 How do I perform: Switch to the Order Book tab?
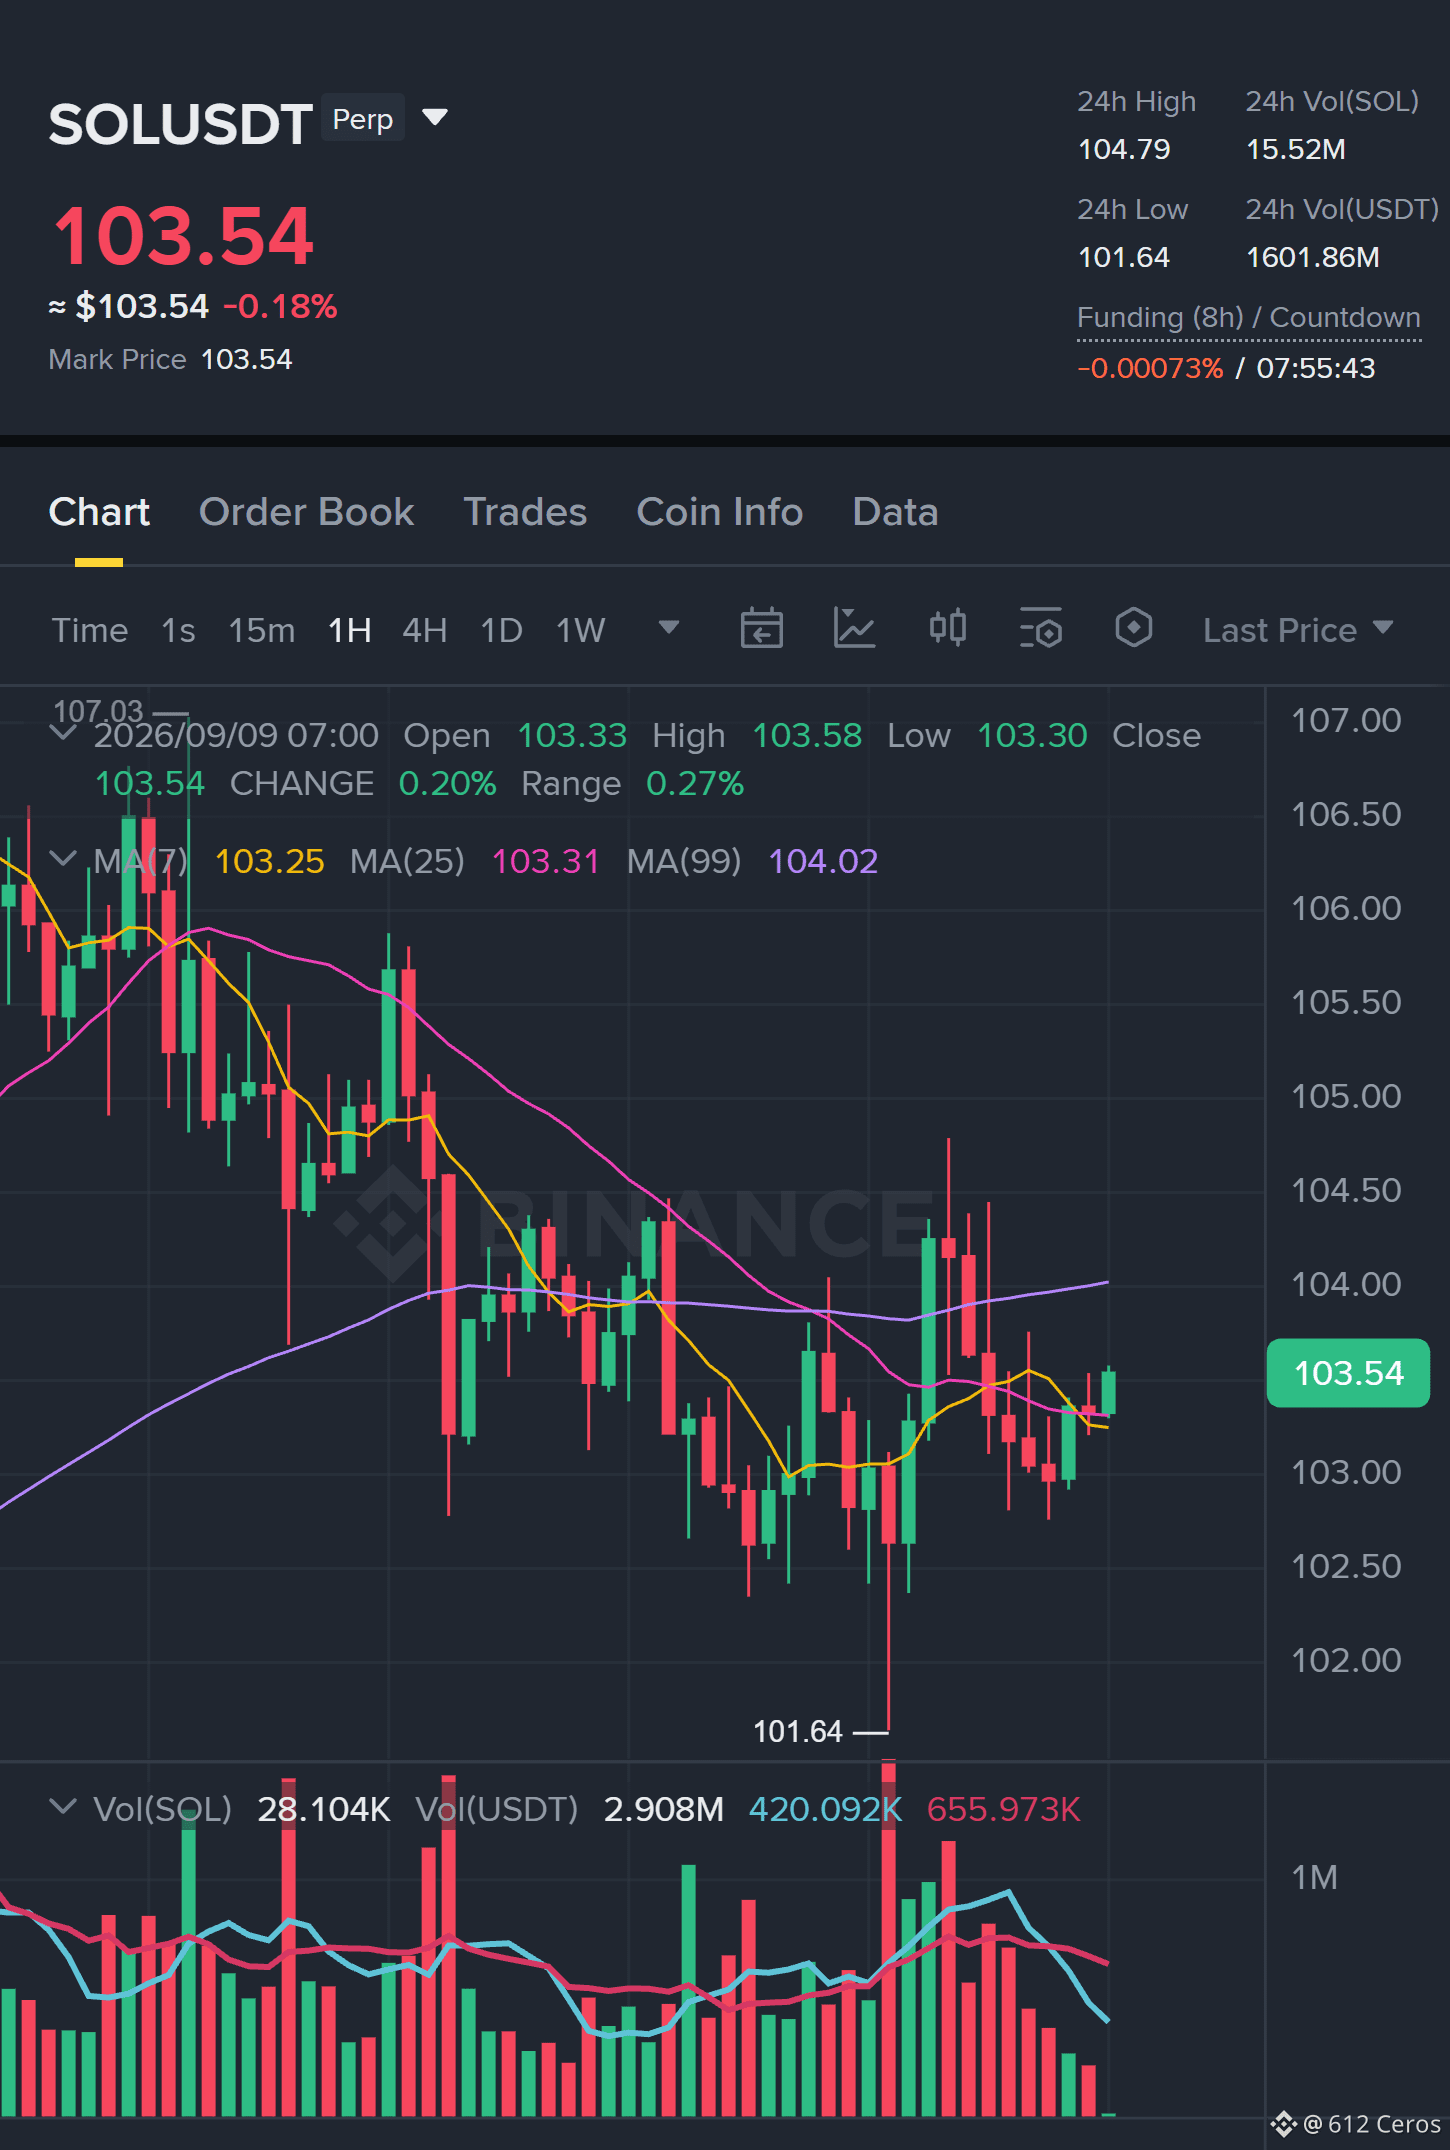click(x=306, y=512)
